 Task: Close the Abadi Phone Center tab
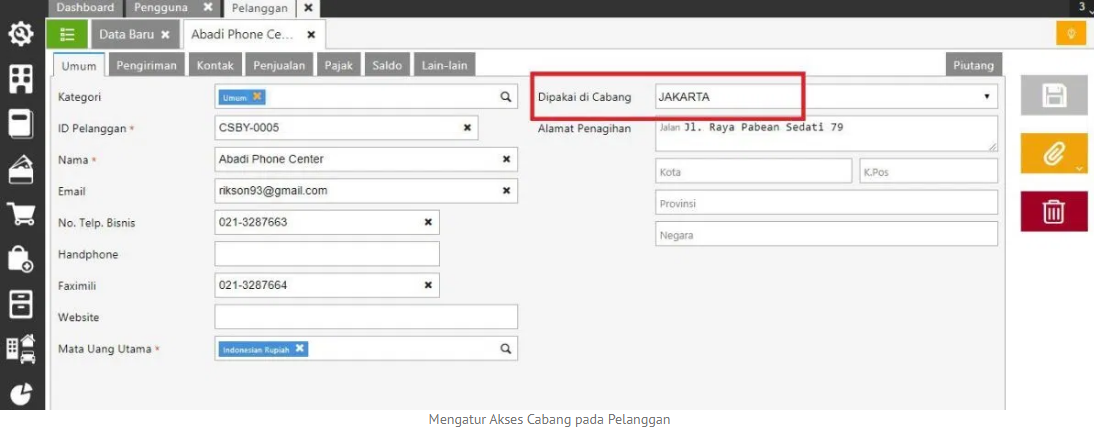[x=311, y=34]
